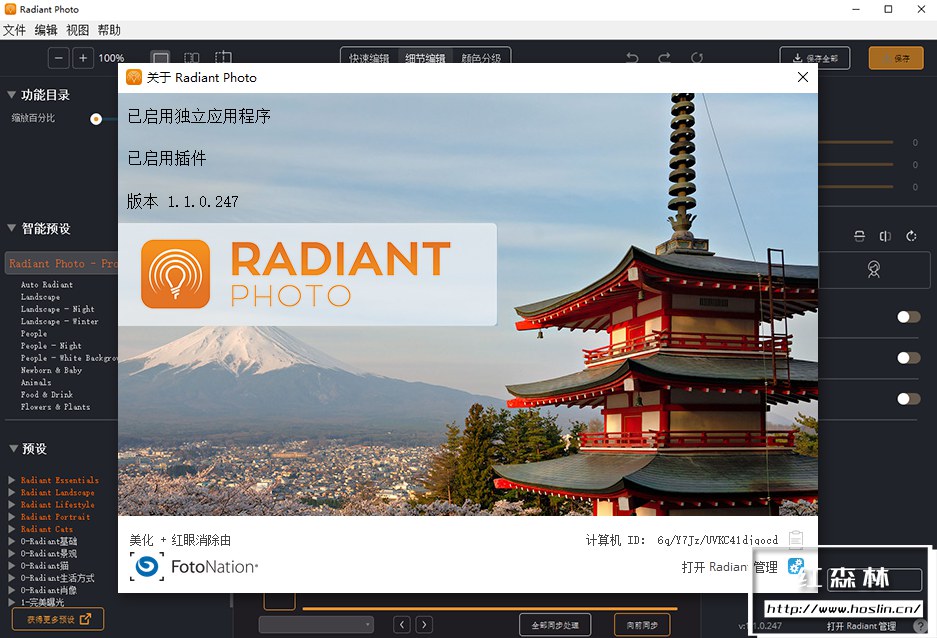Image resolution: width=937 pixels, height=638 pixels.
Task: Expand the Radiant Portrait preset group
Action: pyautogui.click(x=12, y=517)
